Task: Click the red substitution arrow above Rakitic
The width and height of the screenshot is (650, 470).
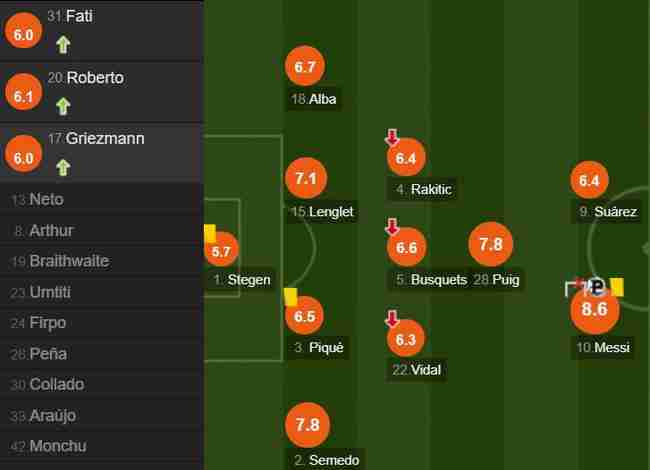Action: (x=392, y=137)
